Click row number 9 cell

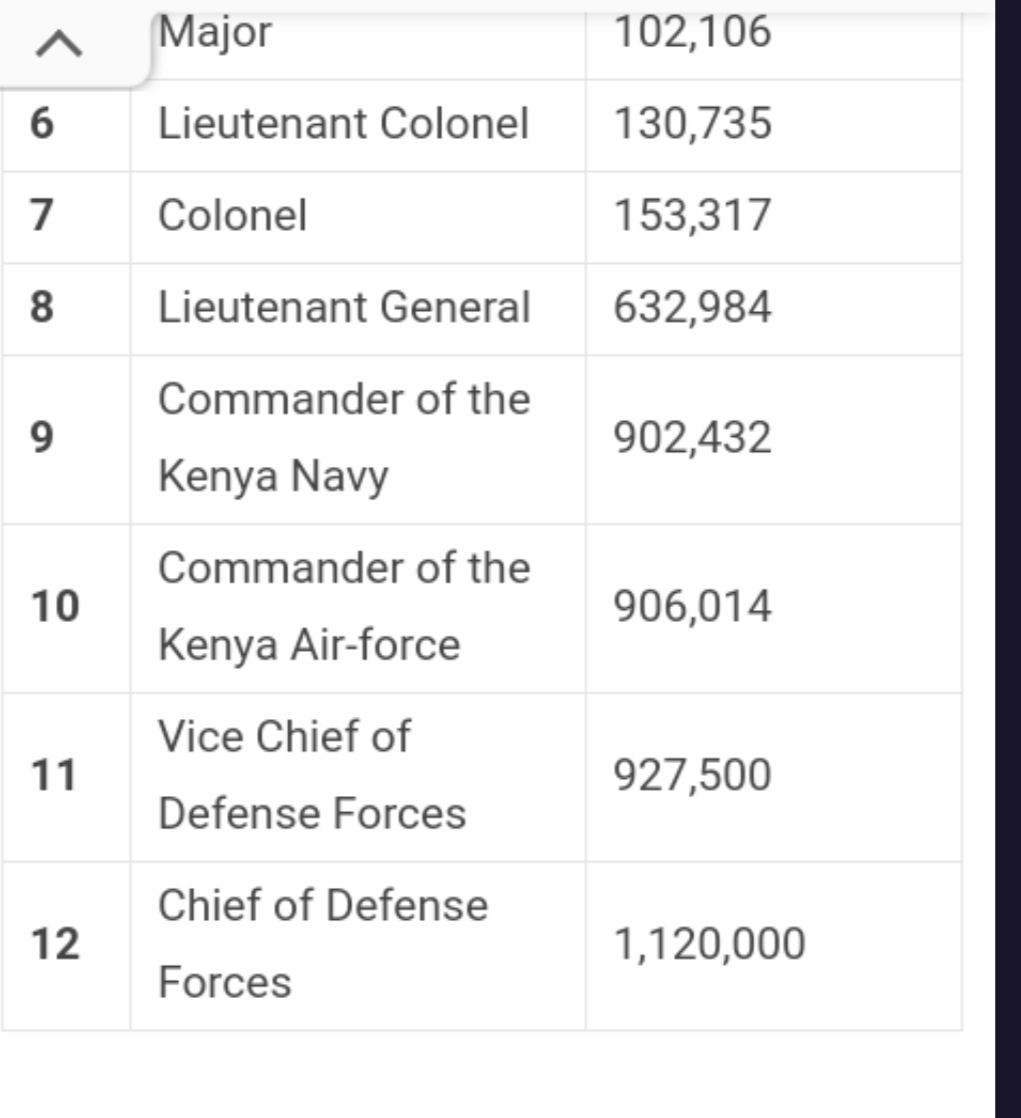click(x=66, y=439)
